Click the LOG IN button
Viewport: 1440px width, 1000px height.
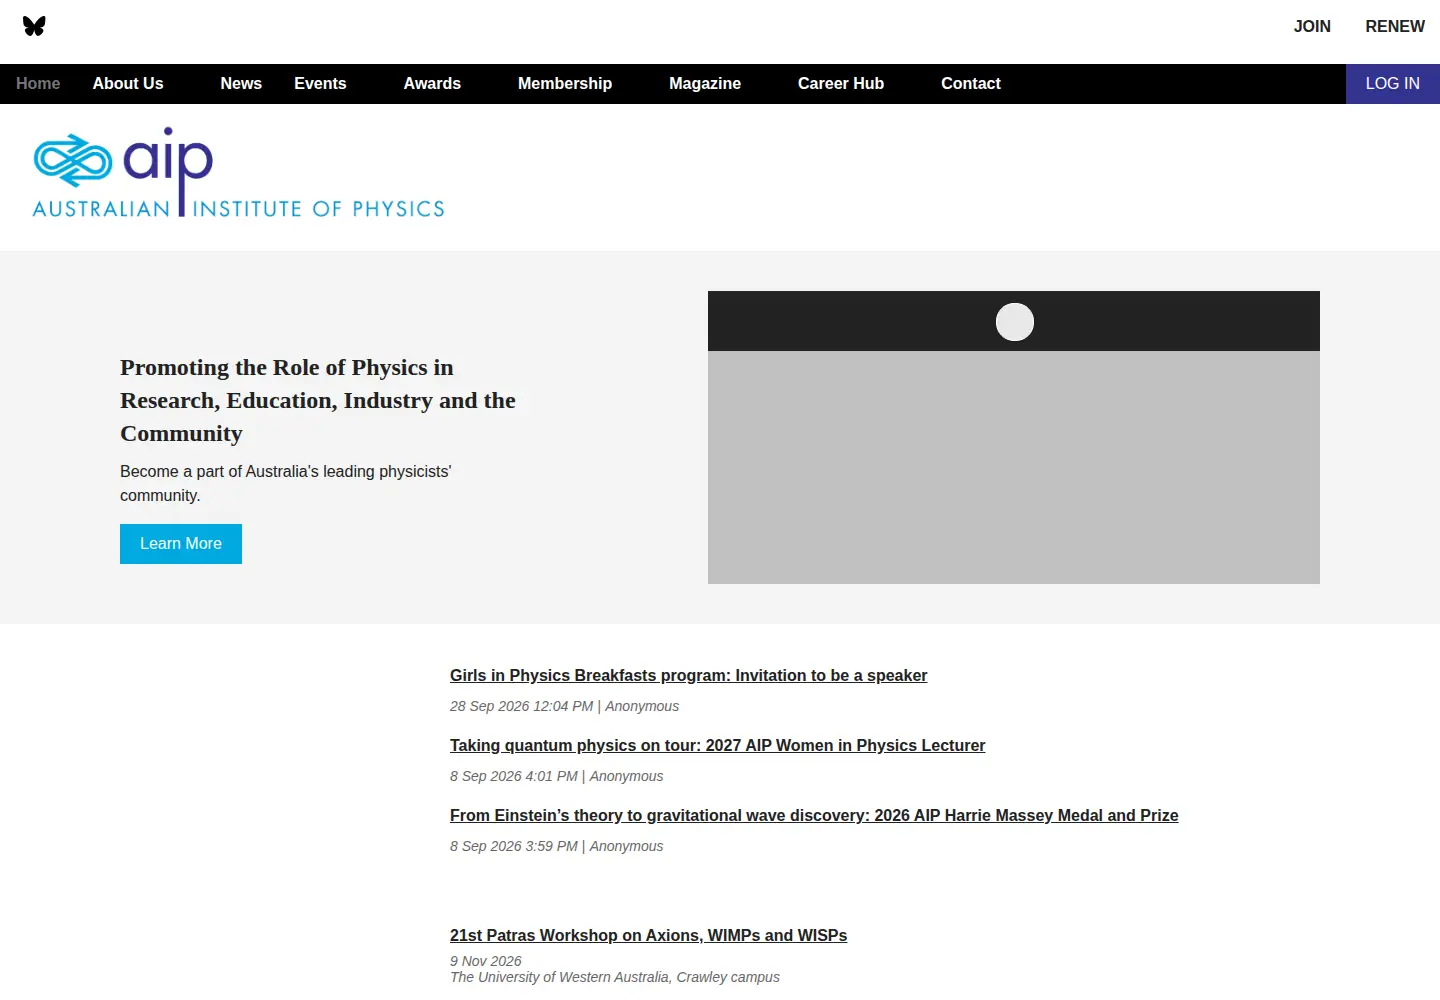click(x=1393, y=84)
